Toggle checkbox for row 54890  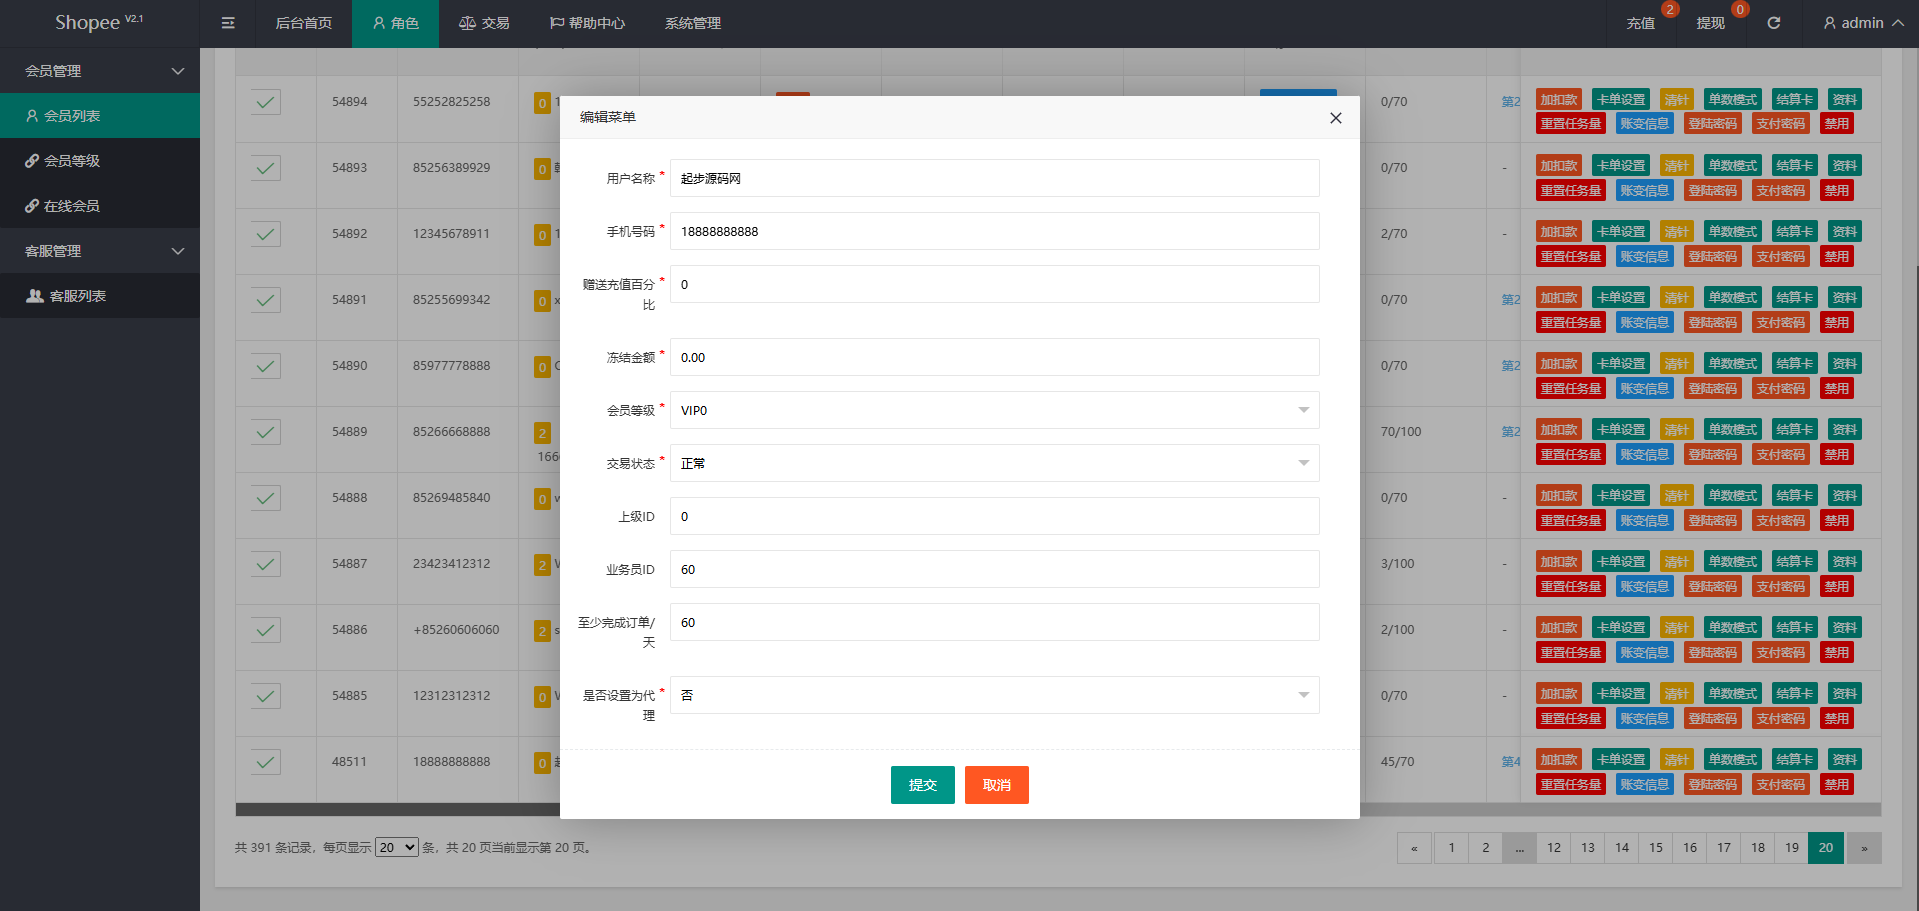[x=266, y=366]
